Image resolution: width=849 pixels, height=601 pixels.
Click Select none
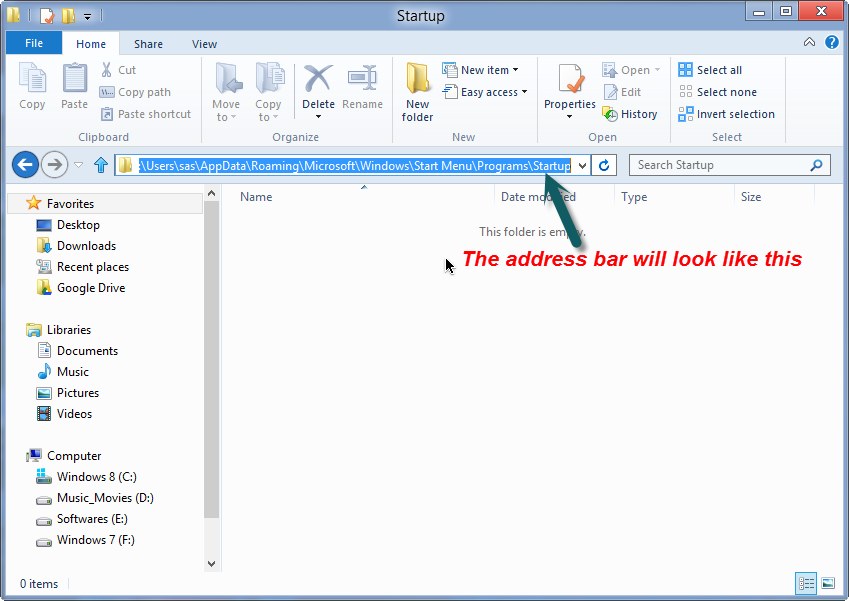tap(717, 92)
